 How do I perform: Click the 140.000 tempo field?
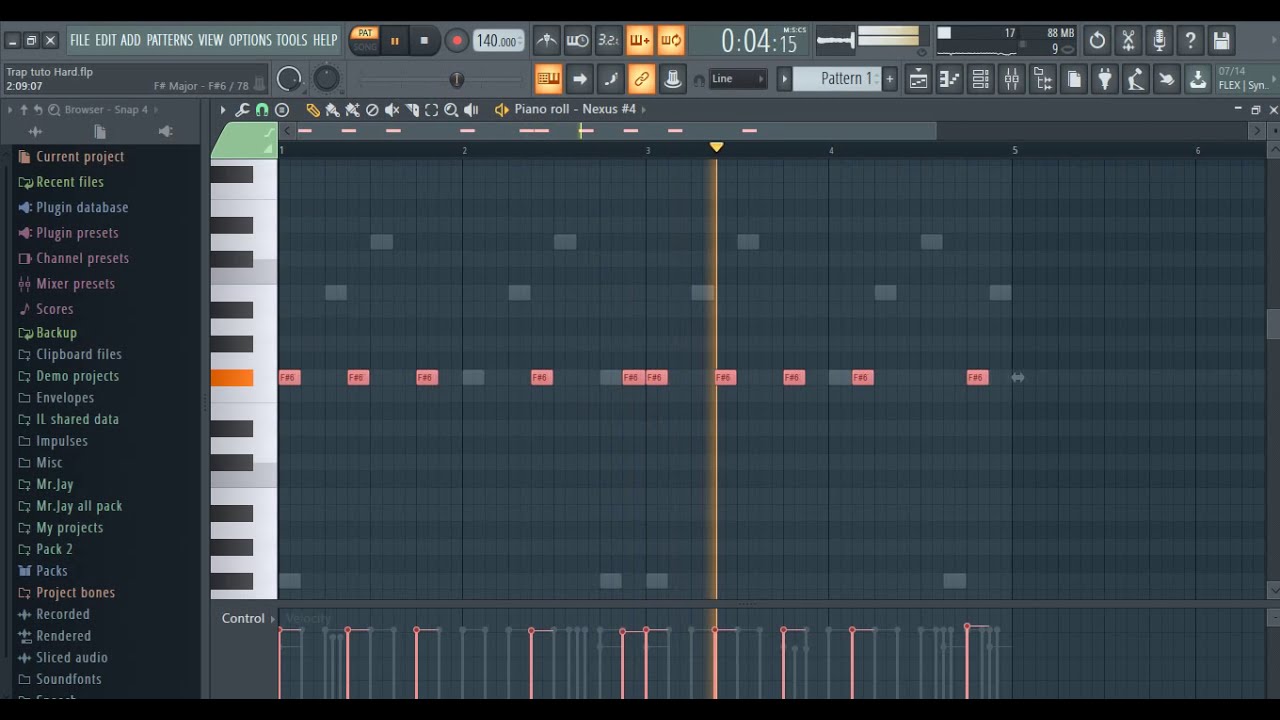(x=498, y=41)
